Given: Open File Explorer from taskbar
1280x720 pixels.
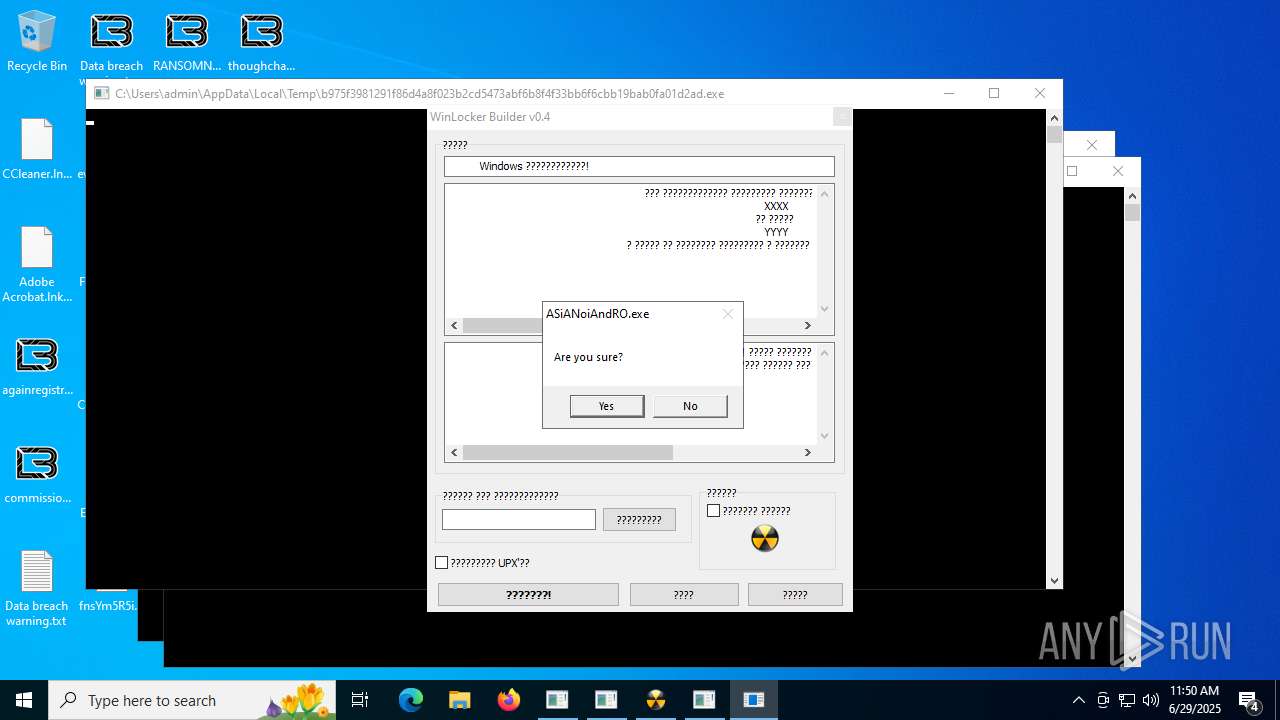Looking at the screenshot, I should click(460, 700).
